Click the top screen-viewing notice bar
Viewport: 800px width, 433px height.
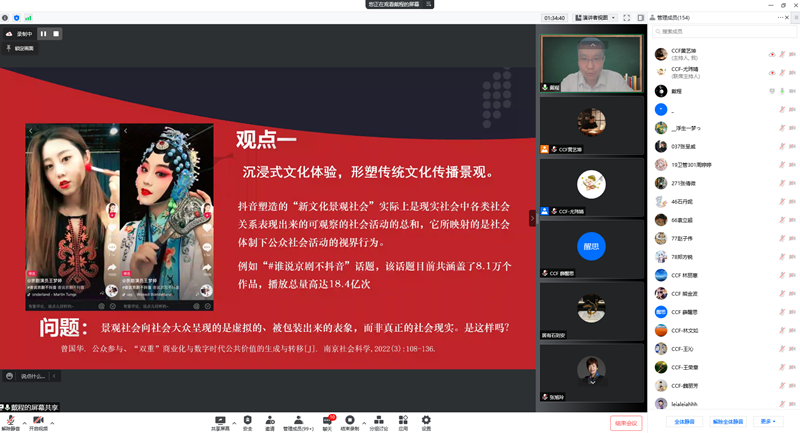[399, 4]
